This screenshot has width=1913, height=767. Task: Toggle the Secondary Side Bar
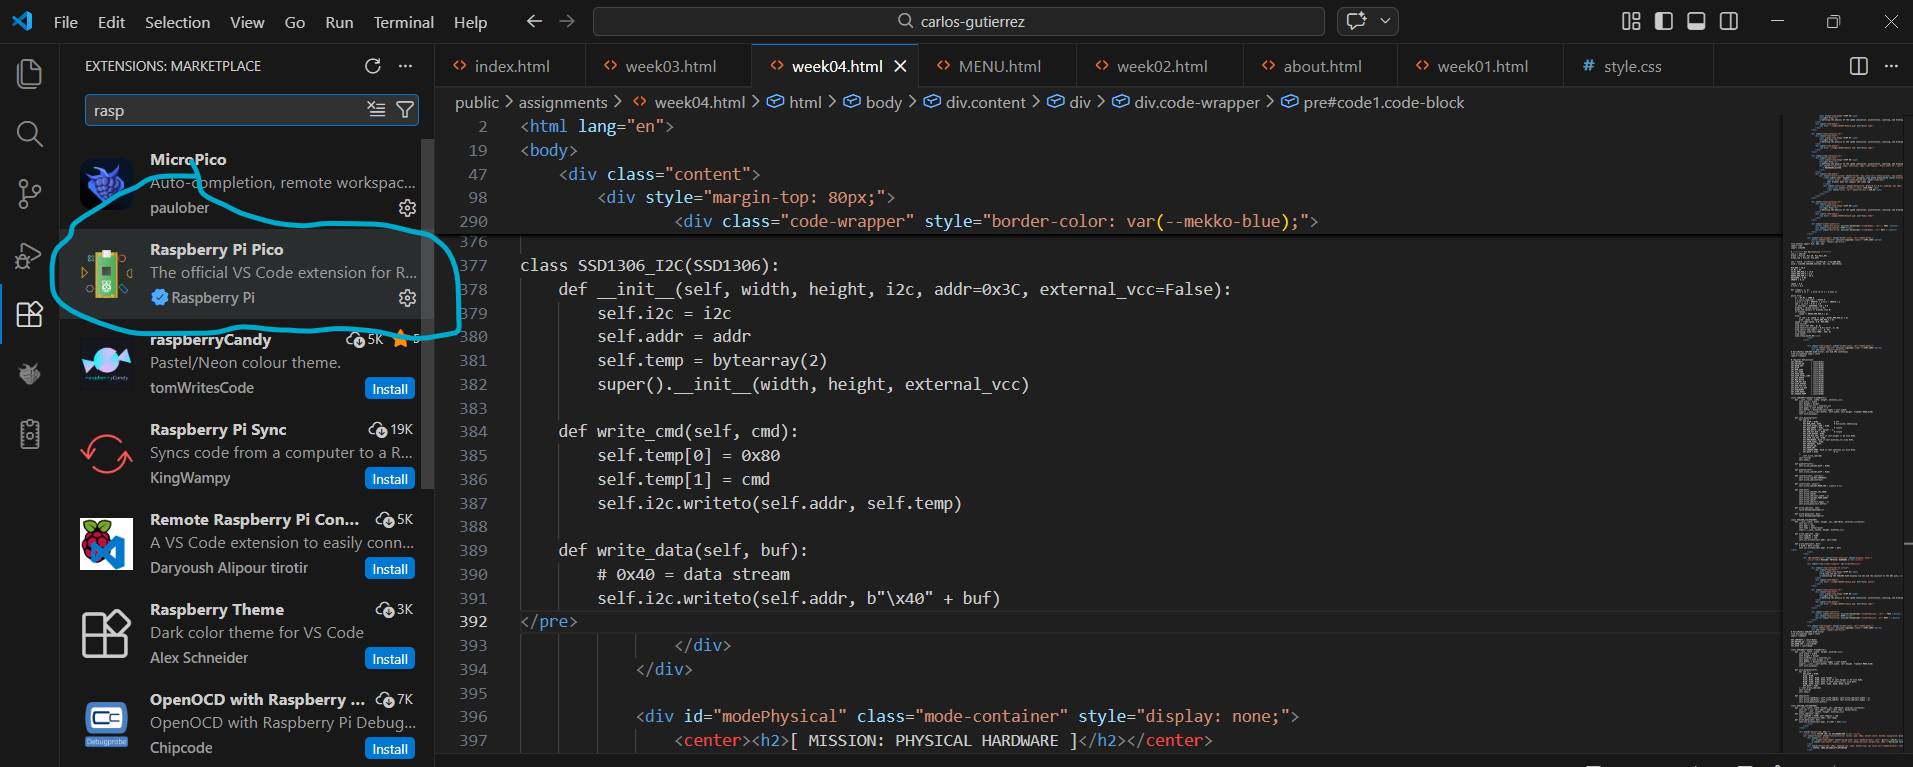[x=1728, y=21]
